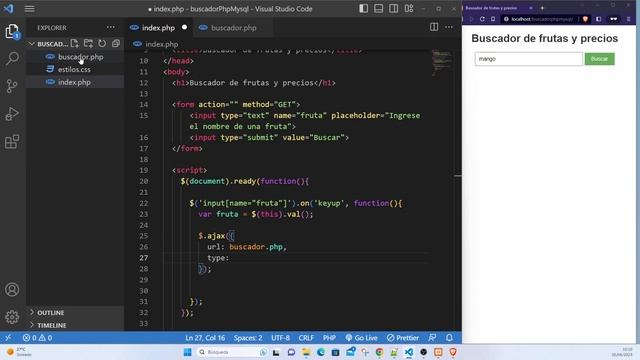Viewport: 640px width, 360px height.
Task: Customize Layout icon in title bar
Action: pyautogui.click(x=409, y=9)
